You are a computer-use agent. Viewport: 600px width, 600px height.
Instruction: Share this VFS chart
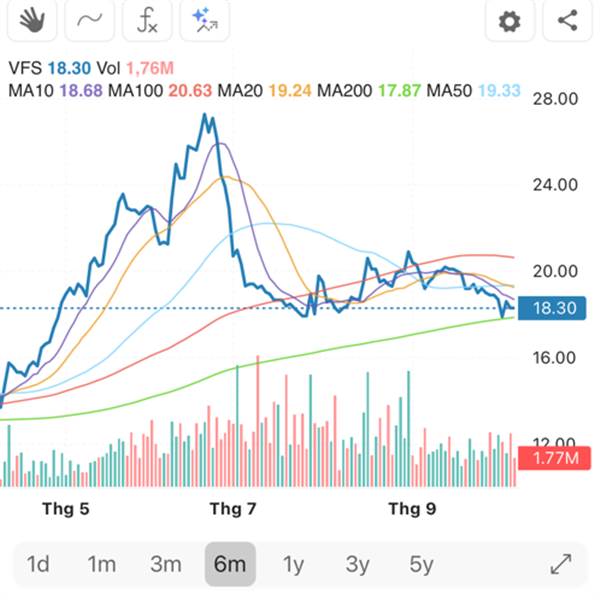point(568,20)
